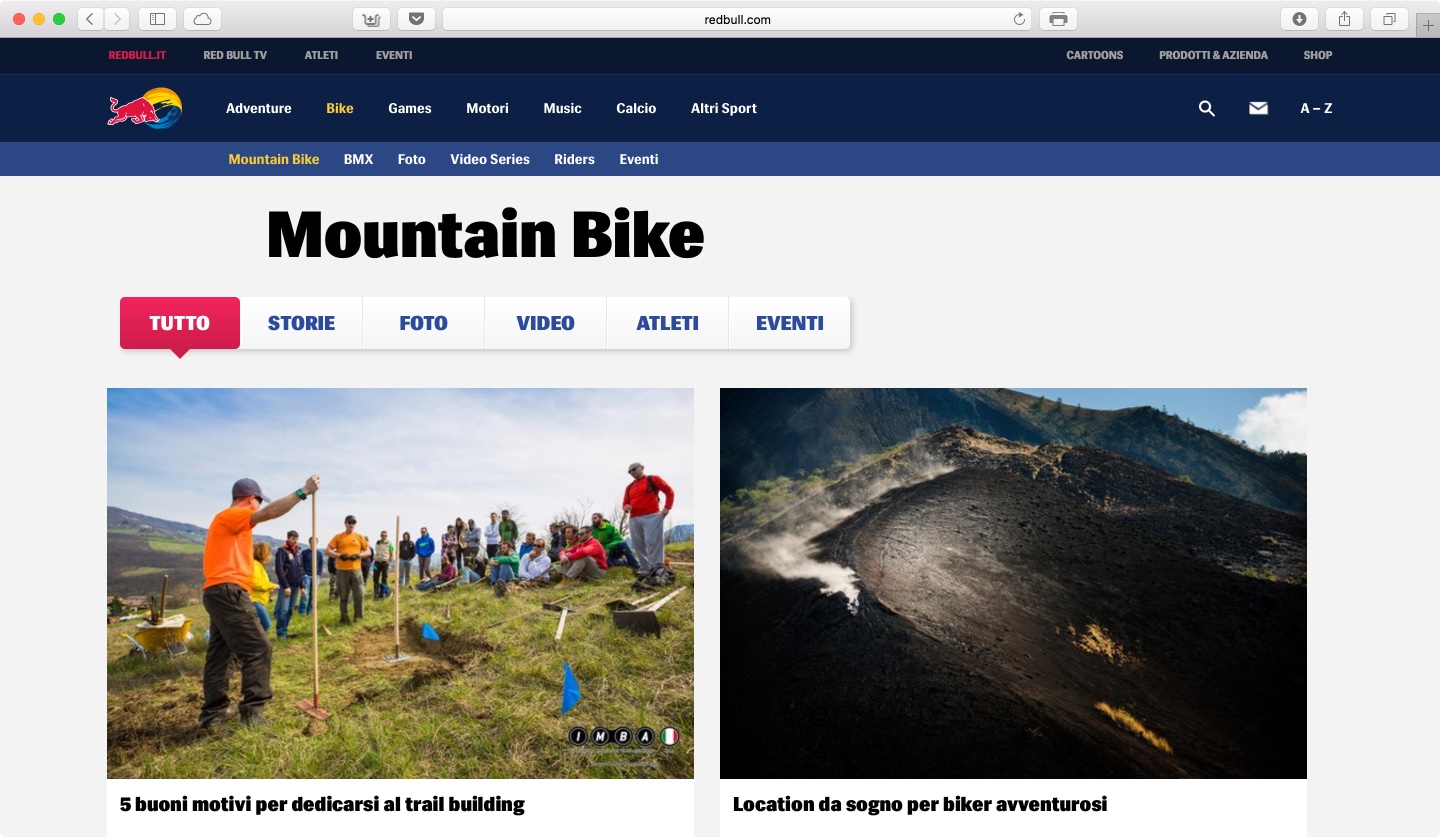Open EVENTI in the top bar
This screenshot has height=837, width=1440.
394,55
